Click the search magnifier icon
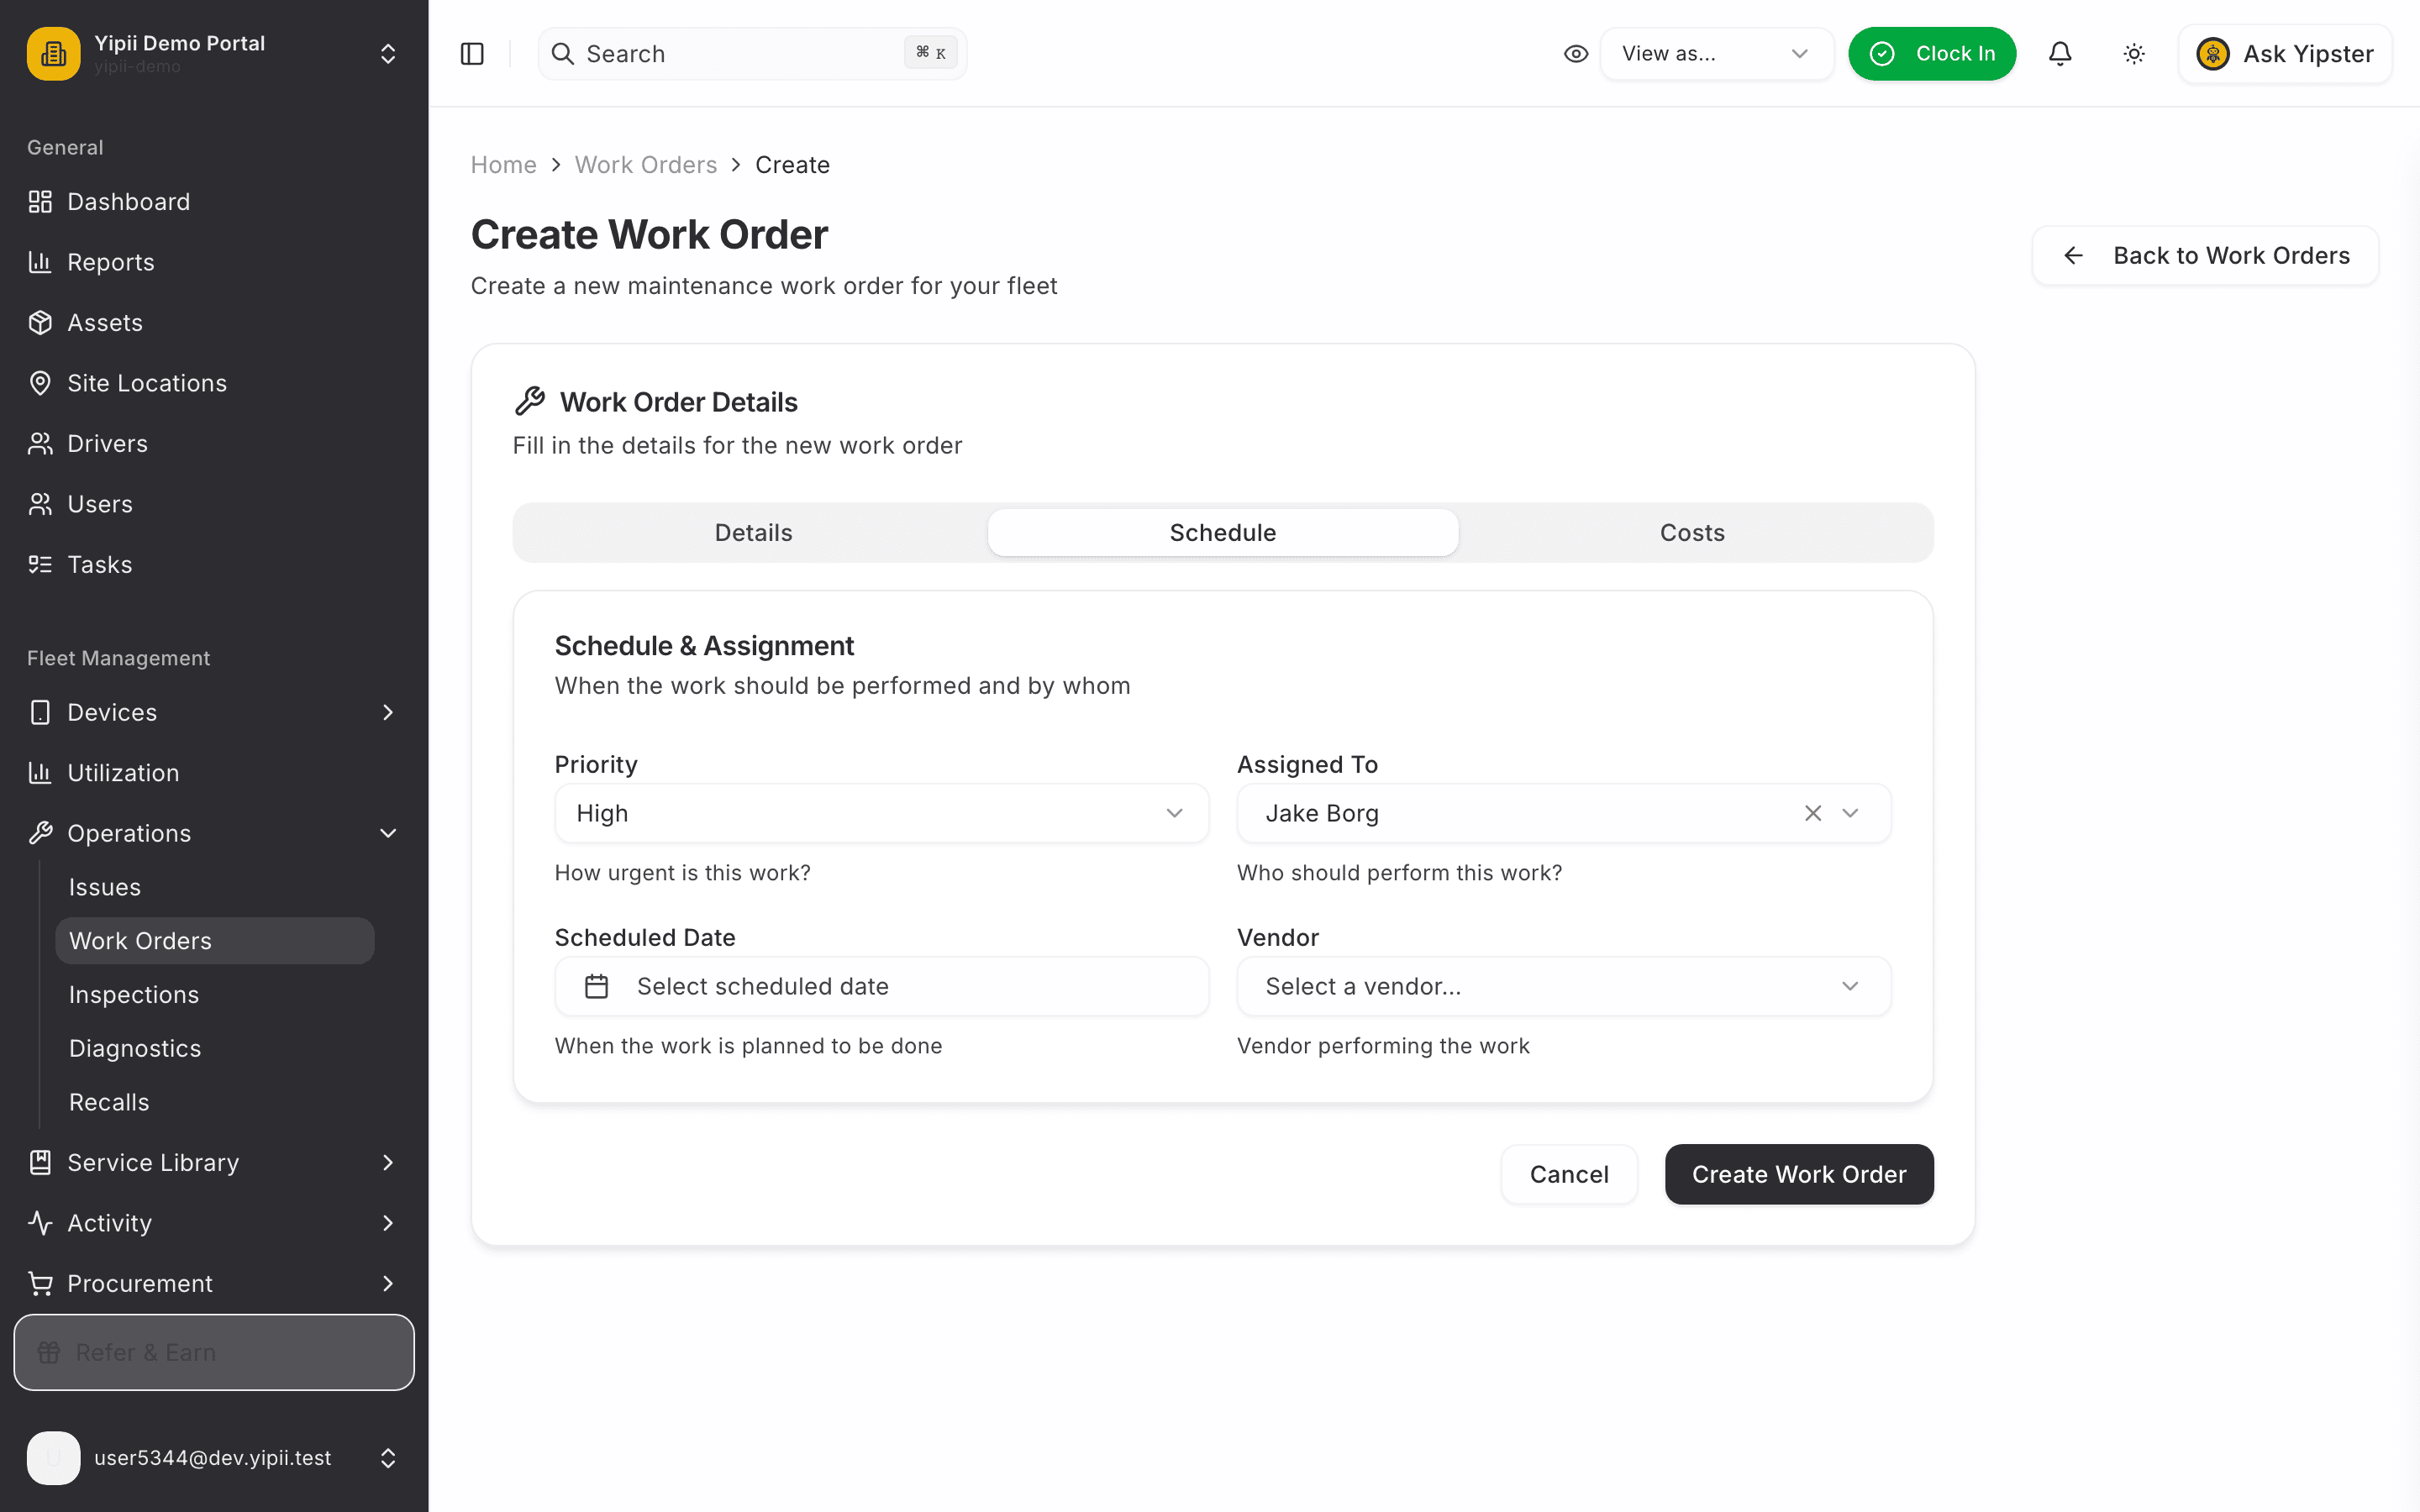The width and height of the screenshot is (2420, 1512). point(563,54)
